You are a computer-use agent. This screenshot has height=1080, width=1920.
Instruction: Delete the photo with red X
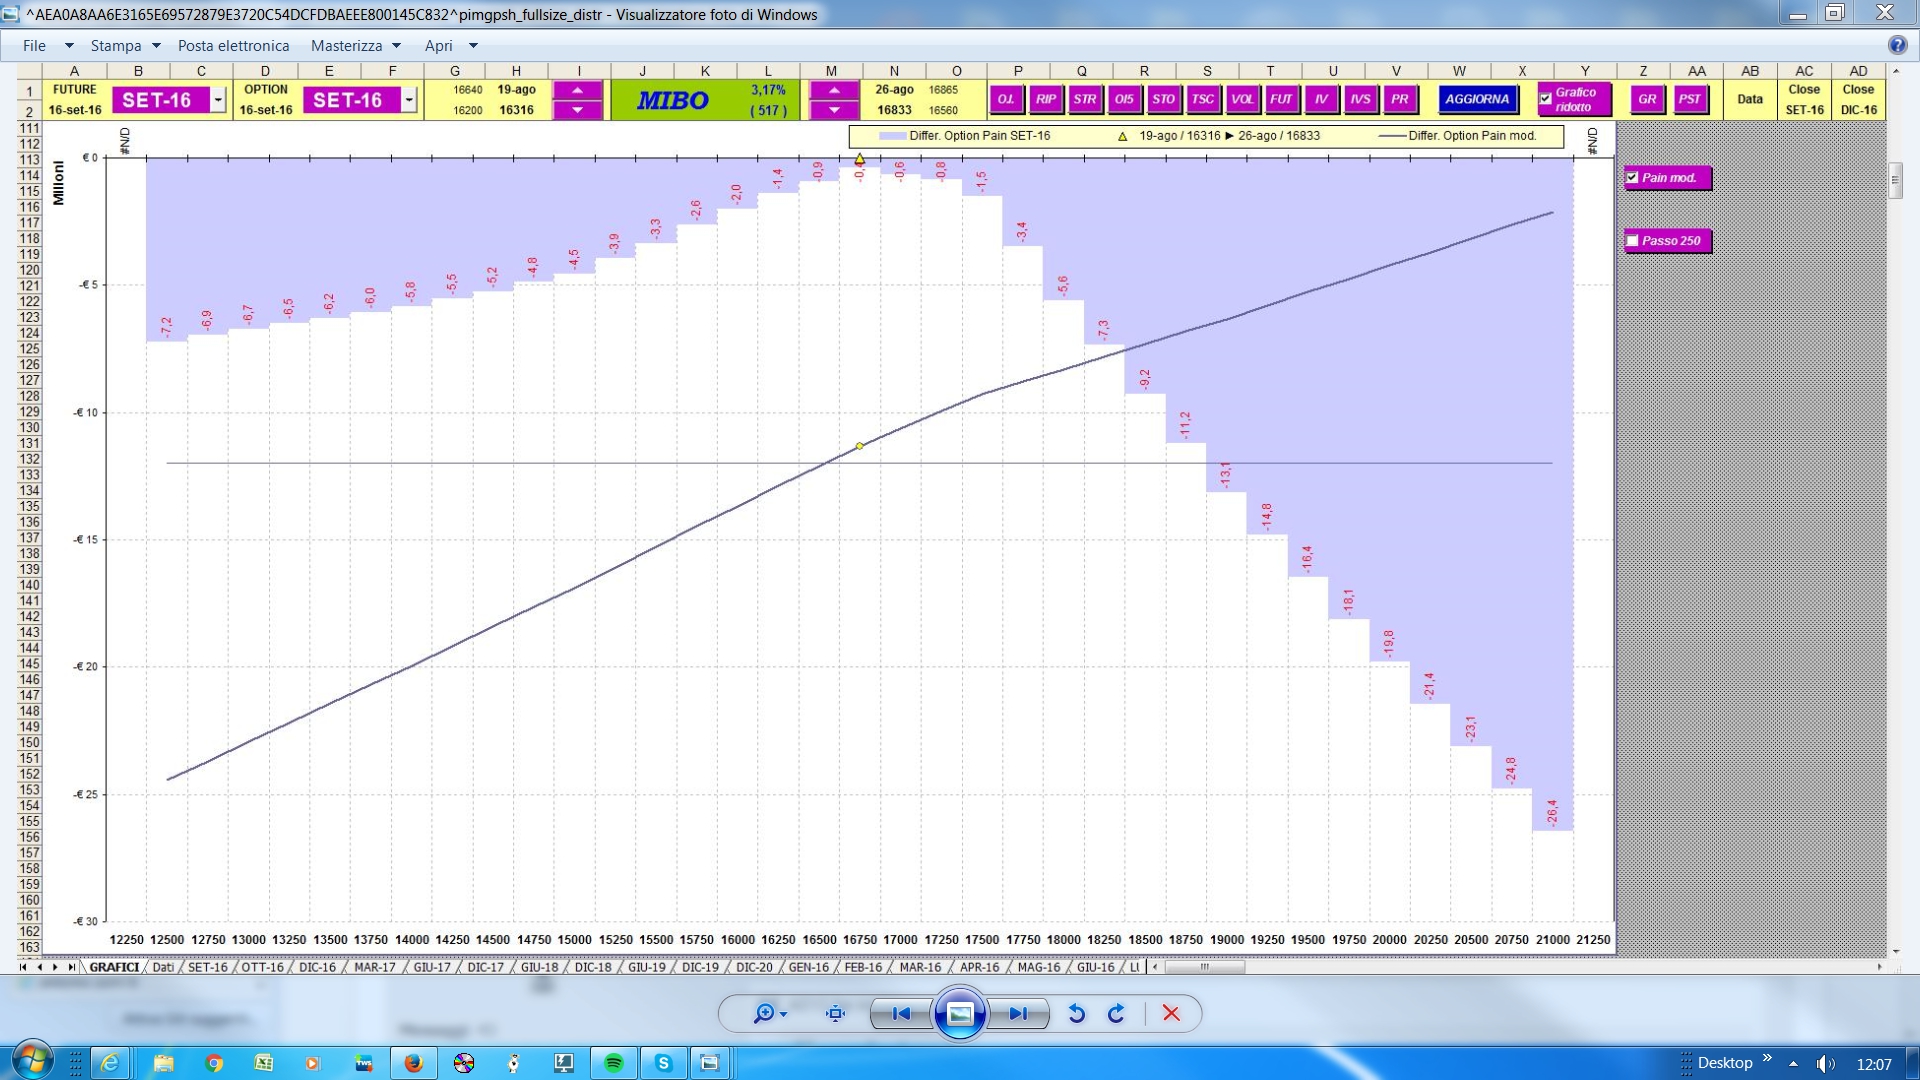[1171, 1014]
